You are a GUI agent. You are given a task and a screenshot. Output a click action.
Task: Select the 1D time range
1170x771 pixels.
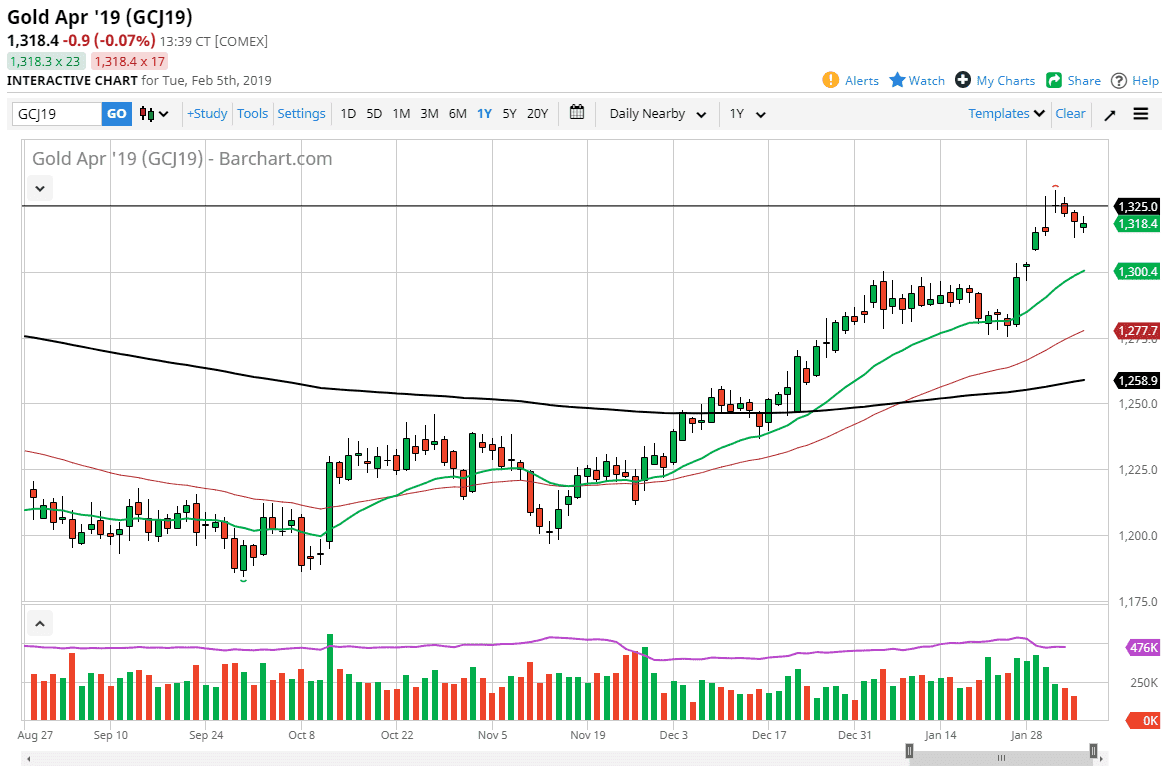(x=348, y=114)
